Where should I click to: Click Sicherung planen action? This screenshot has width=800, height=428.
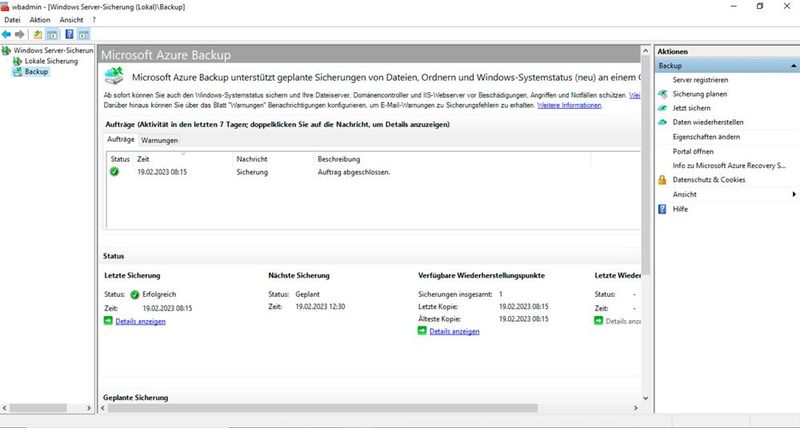699,94
